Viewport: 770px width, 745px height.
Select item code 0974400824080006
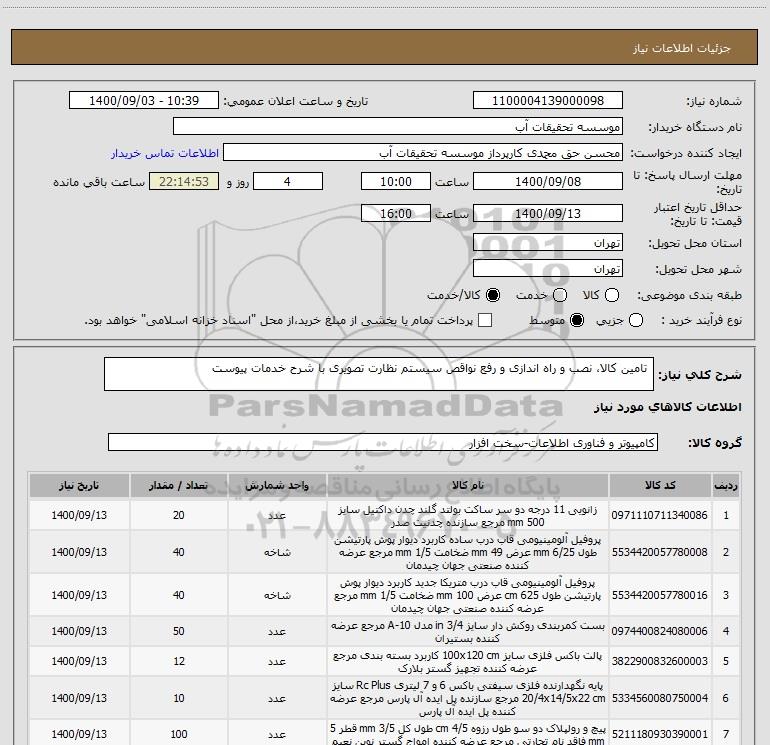pos(660,631)
